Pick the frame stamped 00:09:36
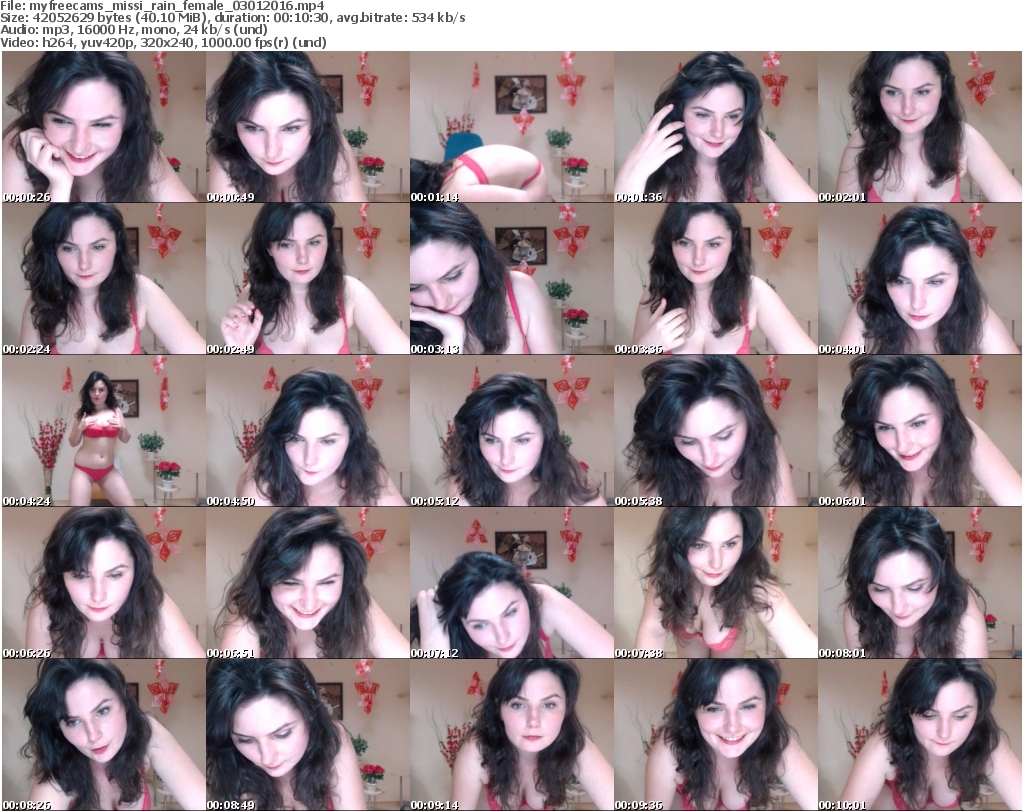Screen dimensions: 1024x811 716,735
